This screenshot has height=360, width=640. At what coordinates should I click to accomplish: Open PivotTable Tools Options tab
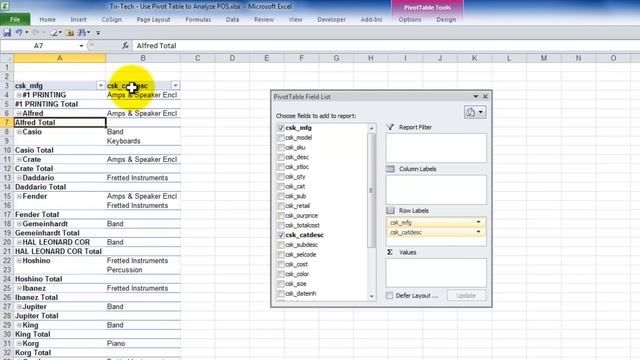[410, 20]
